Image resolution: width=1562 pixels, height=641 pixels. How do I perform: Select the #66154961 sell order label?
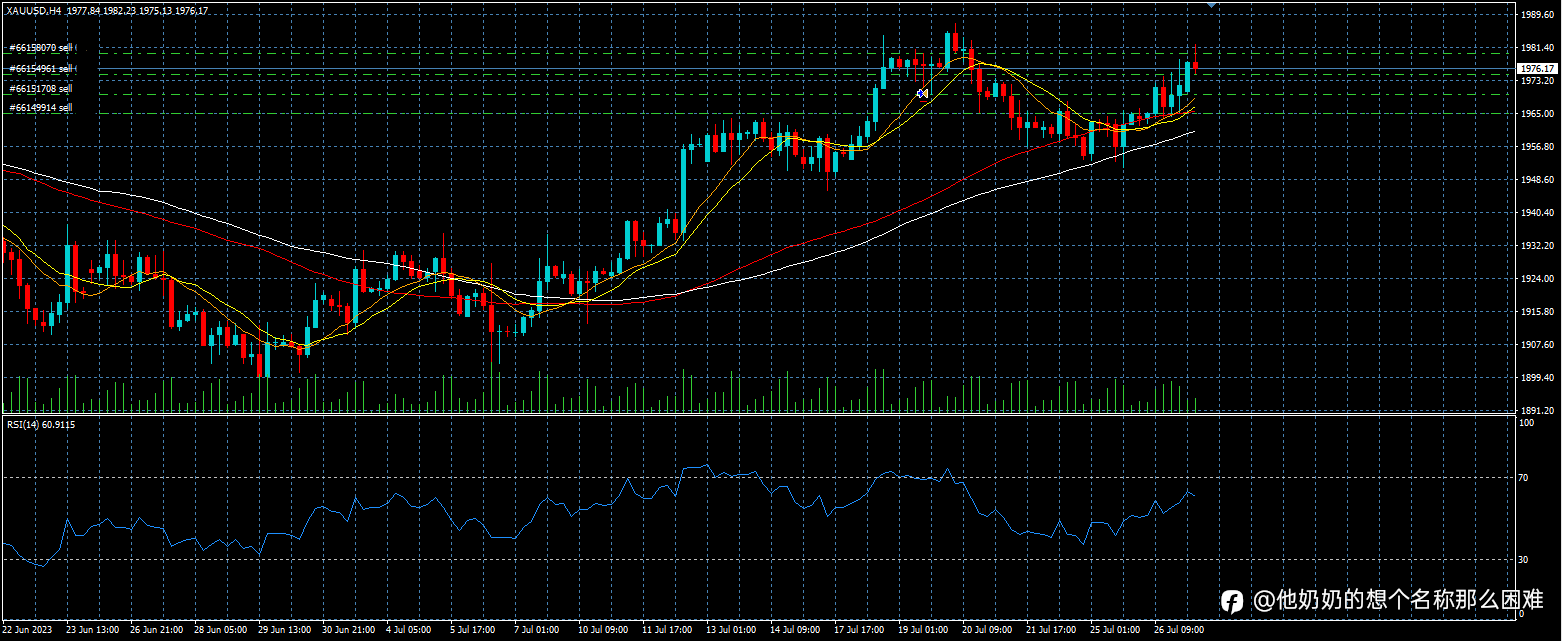tap(41, 68)
